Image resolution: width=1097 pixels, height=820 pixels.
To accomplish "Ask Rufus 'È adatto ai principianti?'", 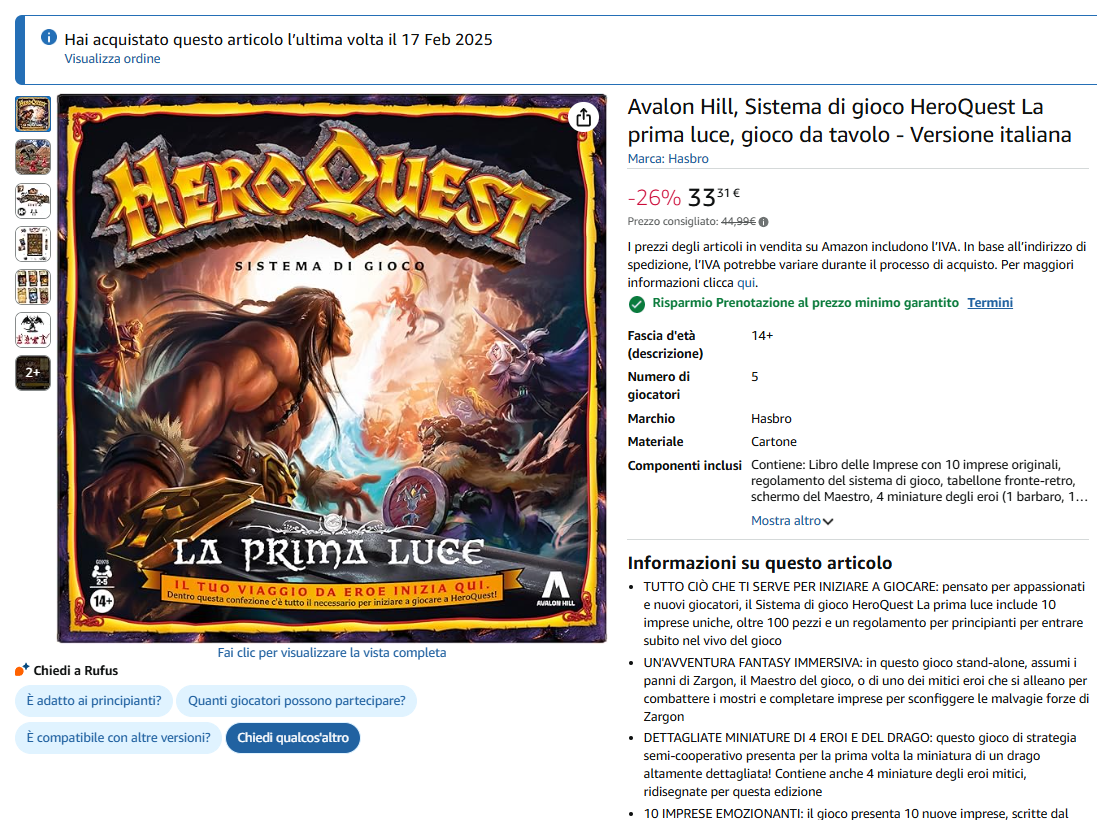I will pos(94,700).
